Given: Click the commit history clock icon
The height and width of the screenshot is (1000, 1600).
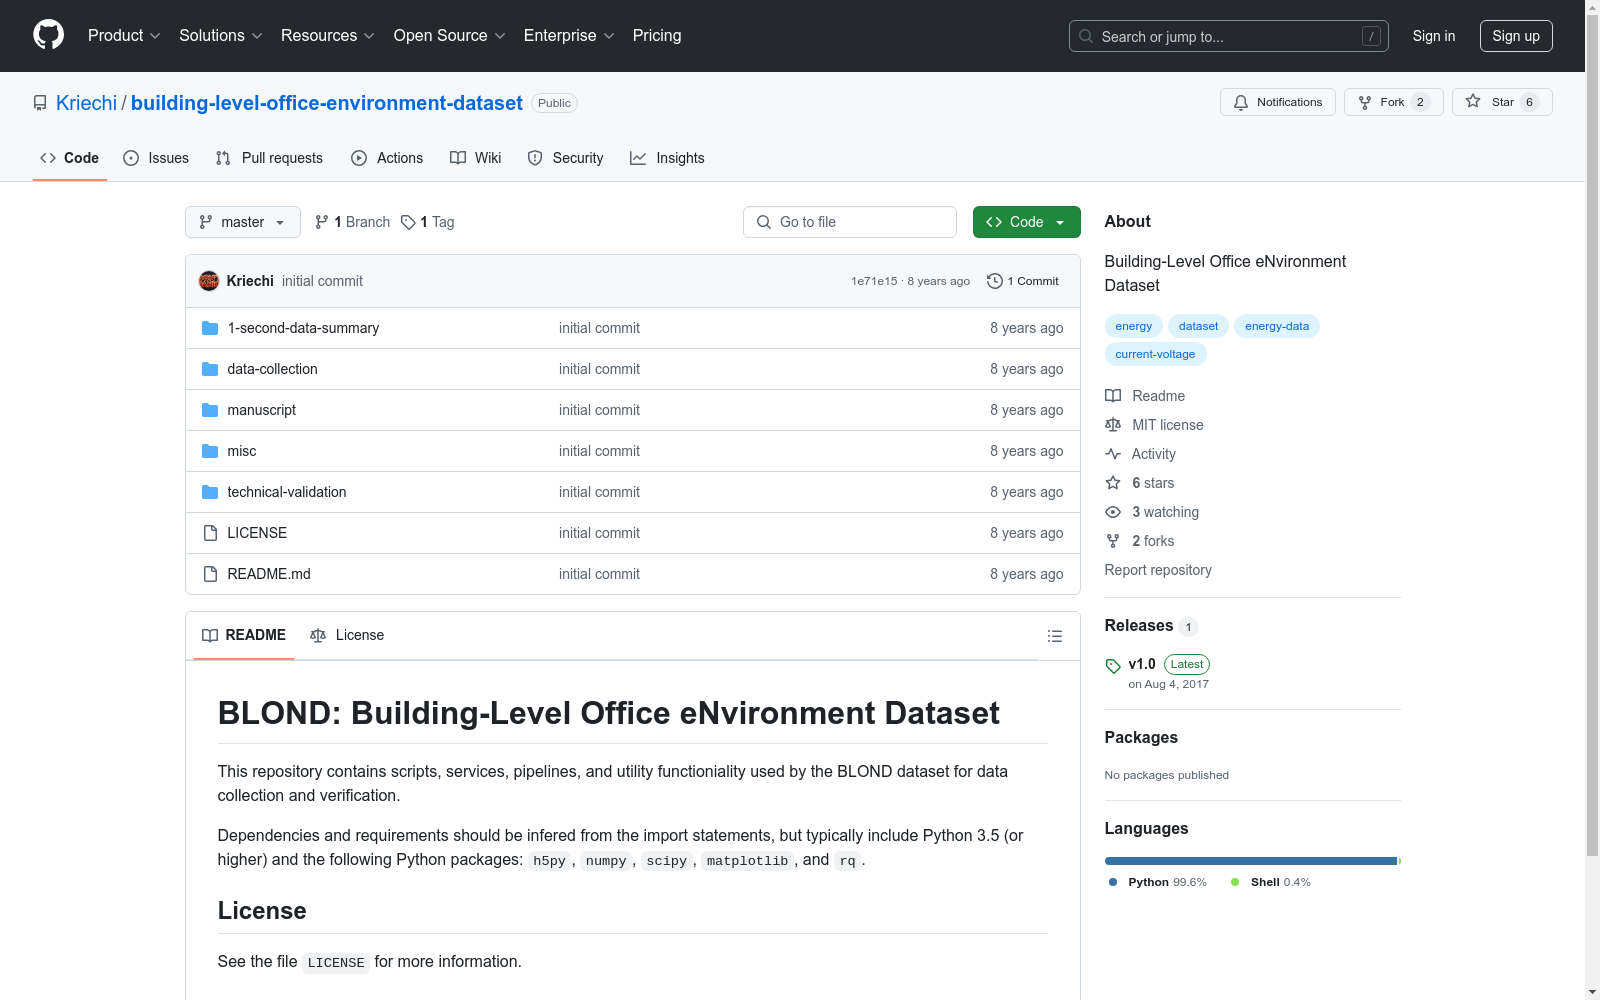Looking at the screenshot, I should click(x=994, y=281).
